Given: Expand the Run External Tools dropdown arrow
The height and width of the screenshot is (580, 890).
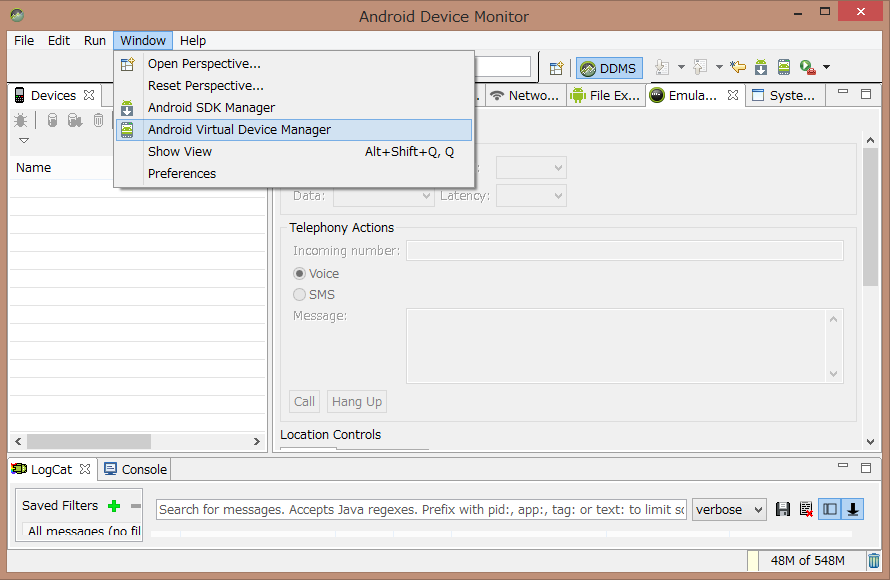Looking at the screenshot, I should coord(826,67).
